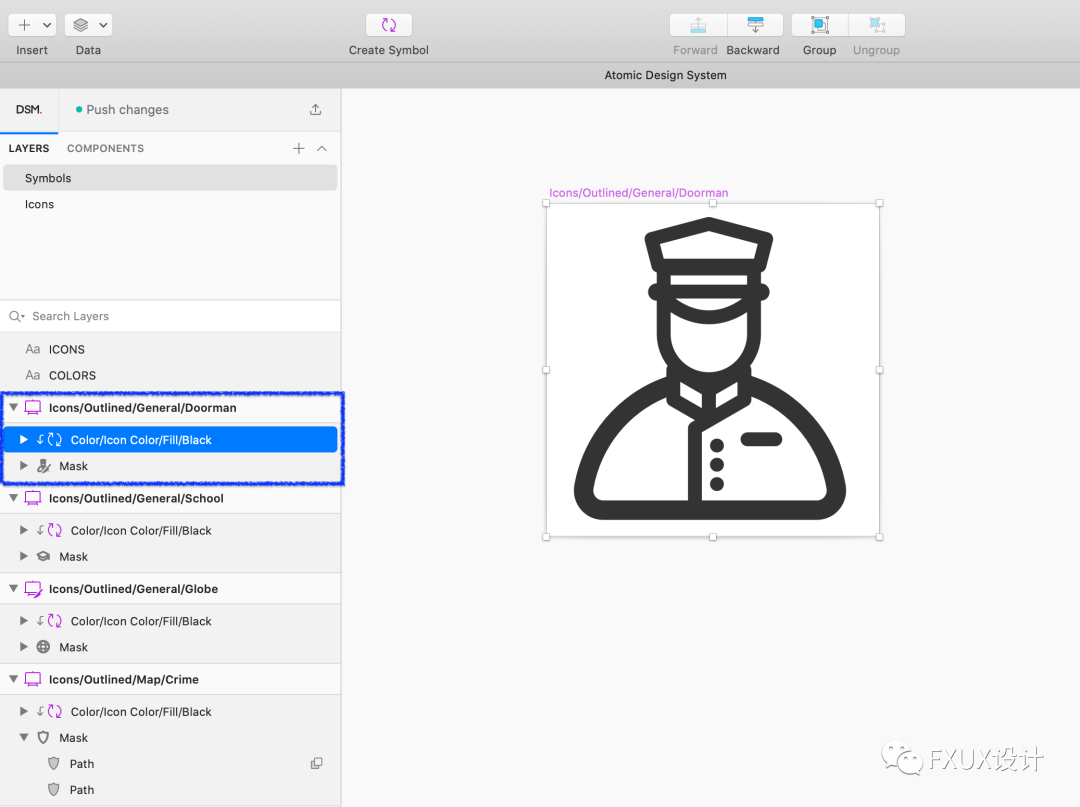Click the Forward toolbar icon
The height and width of the screenshot is (807, 1080).
click(698, 25)
